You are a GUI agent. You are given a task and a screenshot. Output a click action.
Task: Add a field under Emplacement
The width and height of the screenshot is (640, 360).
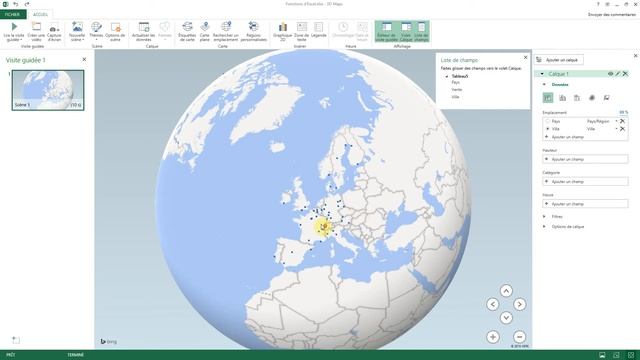[x=585, y=137]
